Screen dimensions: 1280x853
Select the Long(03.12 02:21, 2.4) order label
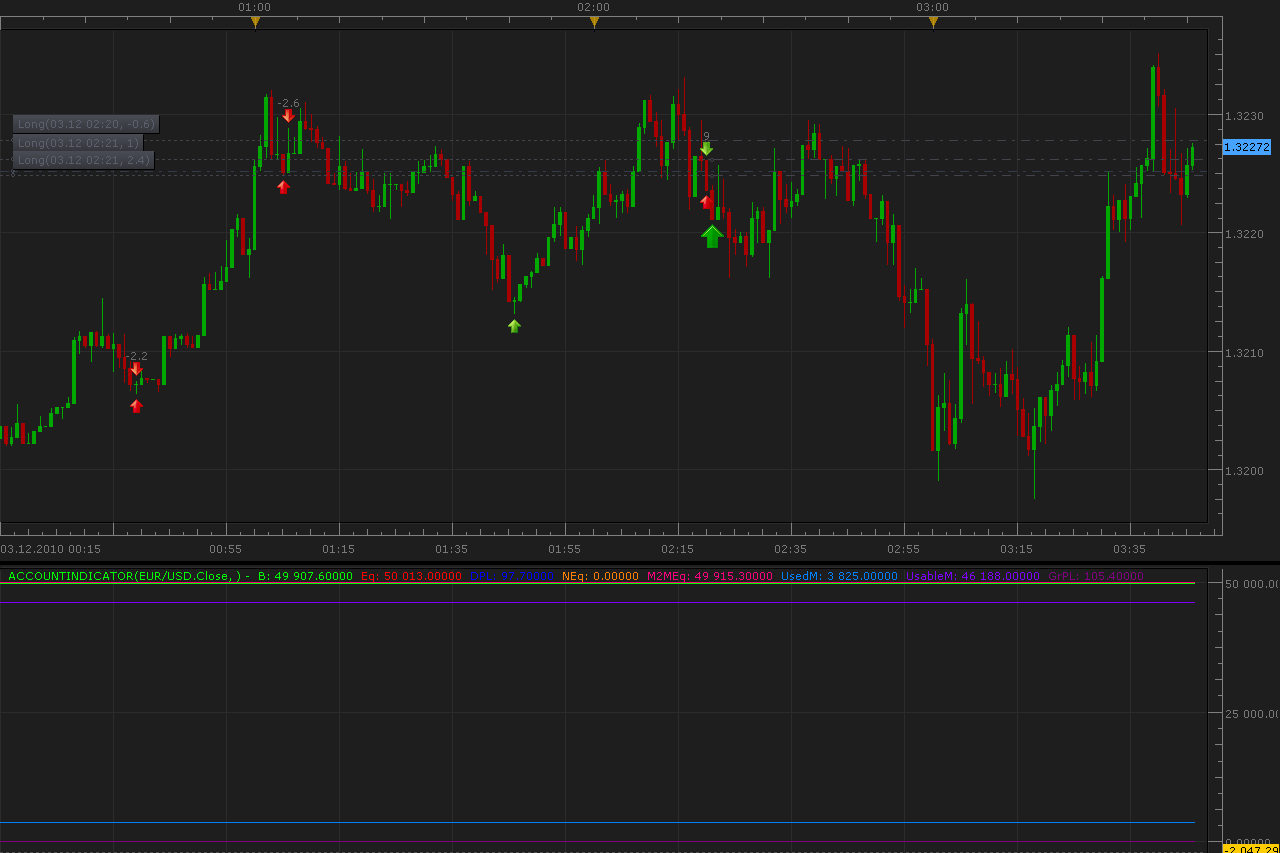pos(84,160)
